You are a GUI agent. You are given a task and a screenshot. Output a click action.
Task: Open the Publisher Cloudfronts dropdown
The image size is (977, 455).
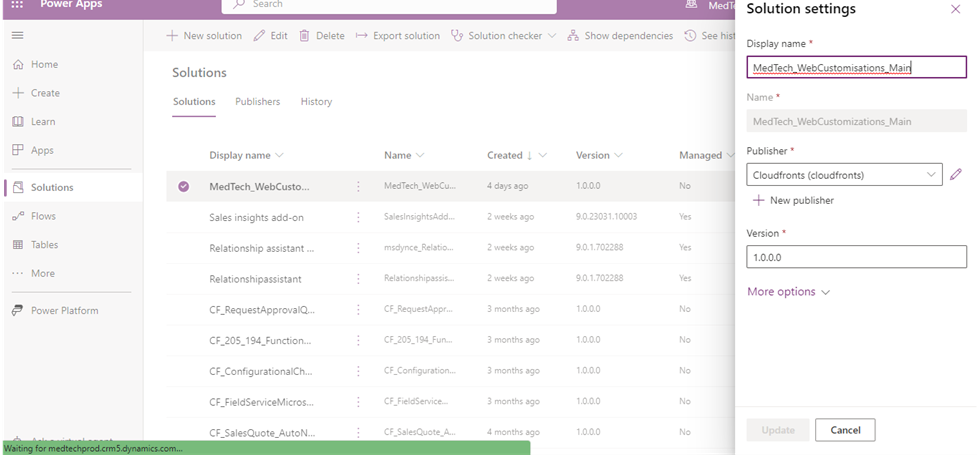point(844,175)
